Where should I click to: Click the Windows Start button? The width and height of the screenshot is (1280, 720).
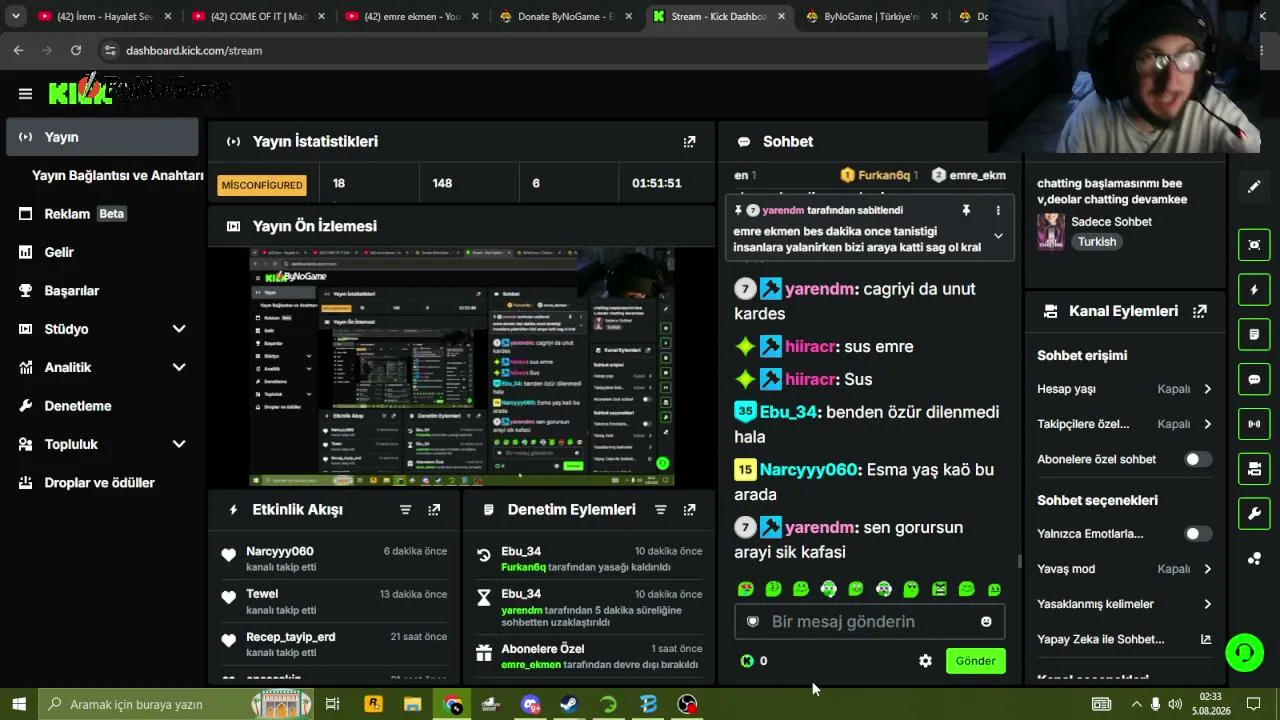click(x=19, y=704)
